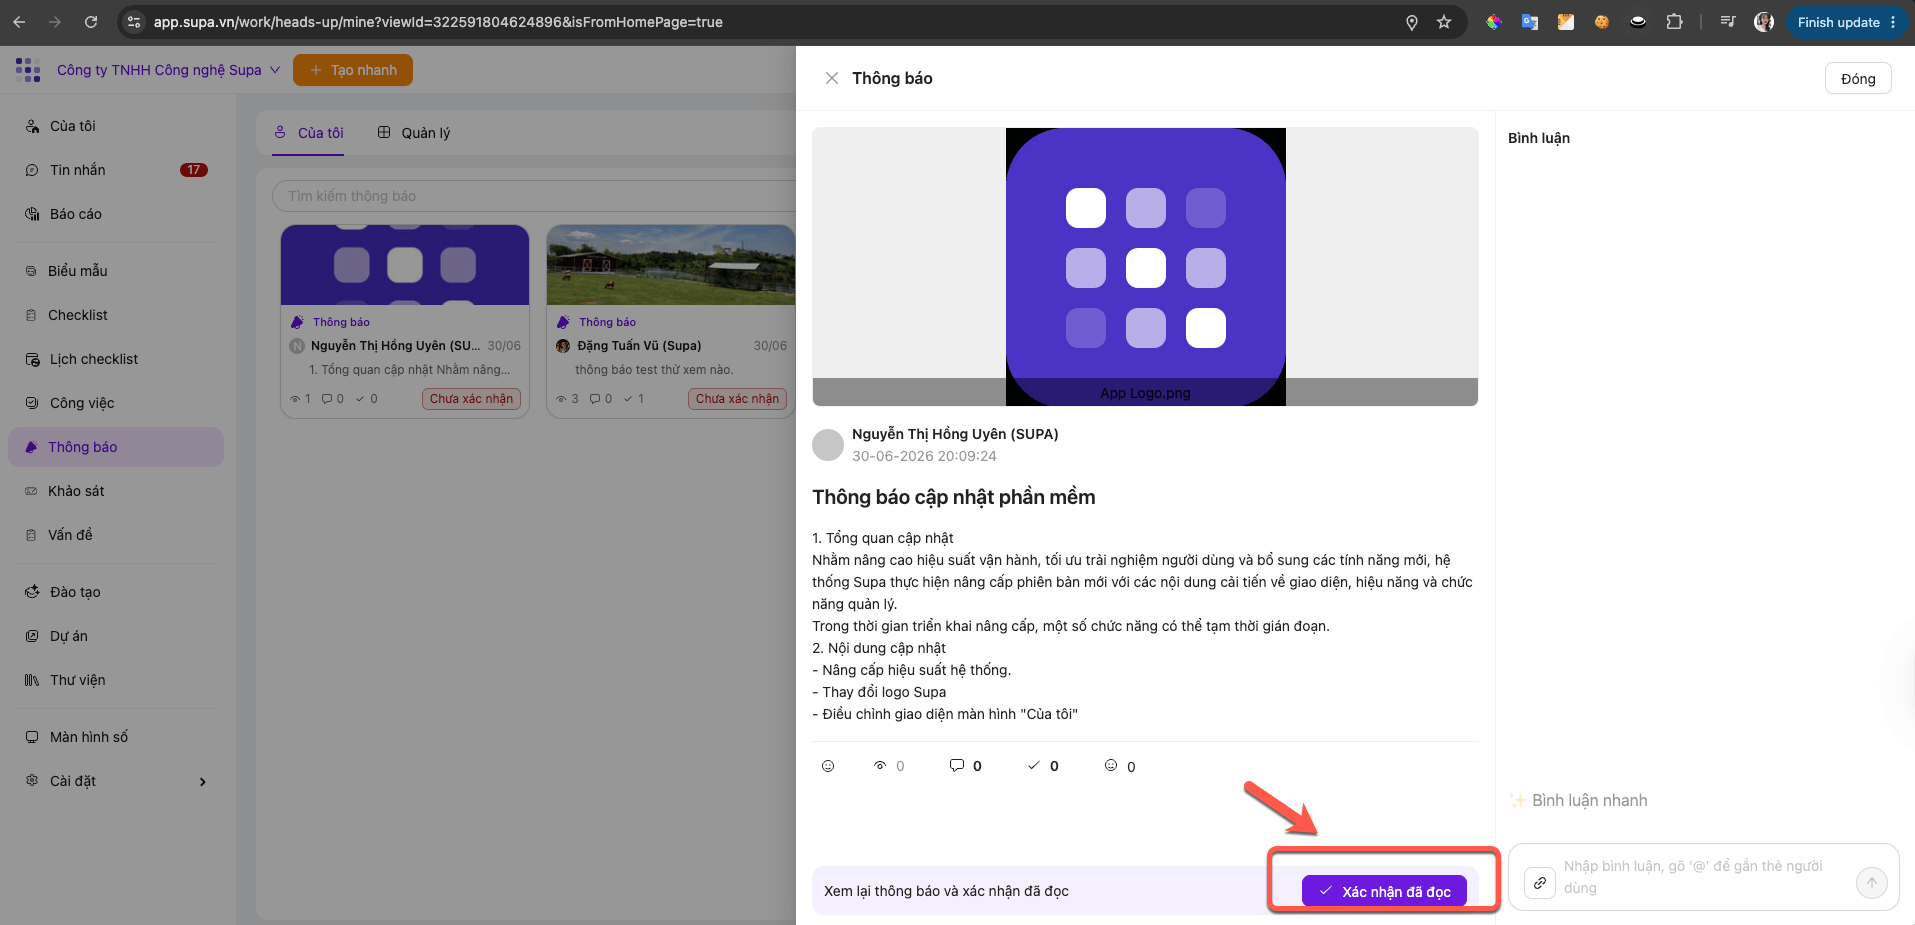Click Chrome three-dot menu beside Finish update

pyautogui.click(x=1893, y=22)
